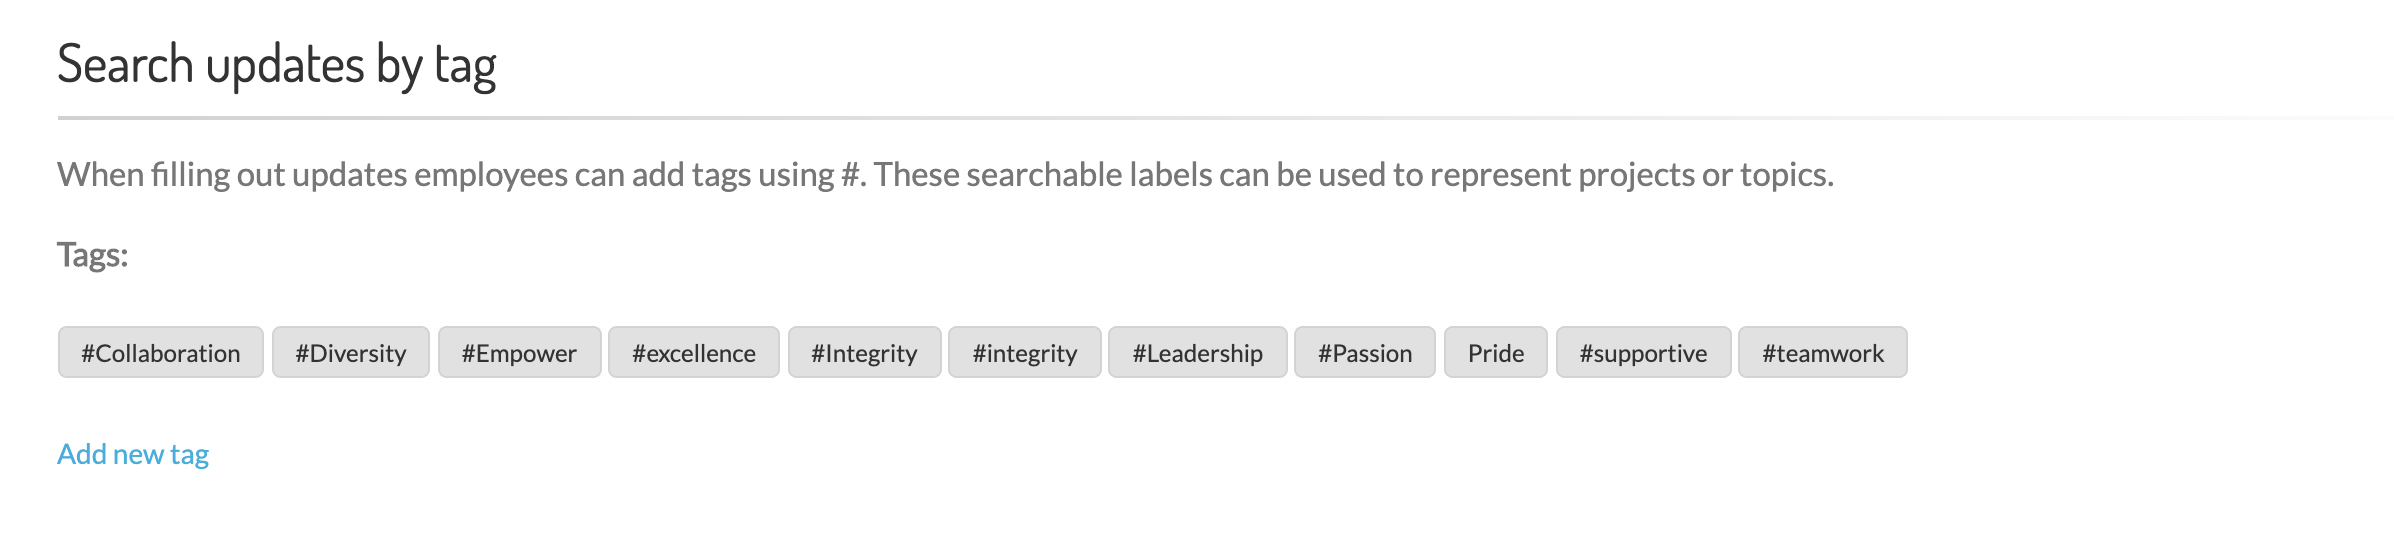Show updates tagged #teamwork
The image size is (2394, 536).
[x=1823, y=353]
